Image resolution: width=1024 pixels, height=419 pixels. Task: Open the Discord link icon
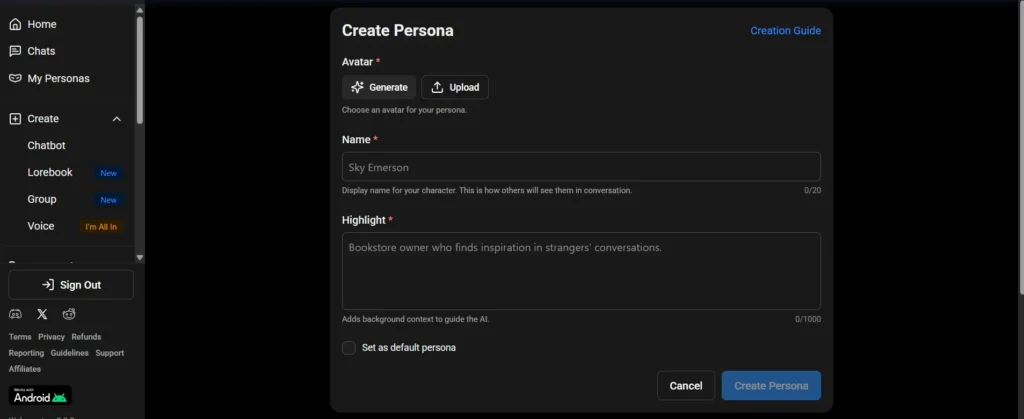coord(15,314)
